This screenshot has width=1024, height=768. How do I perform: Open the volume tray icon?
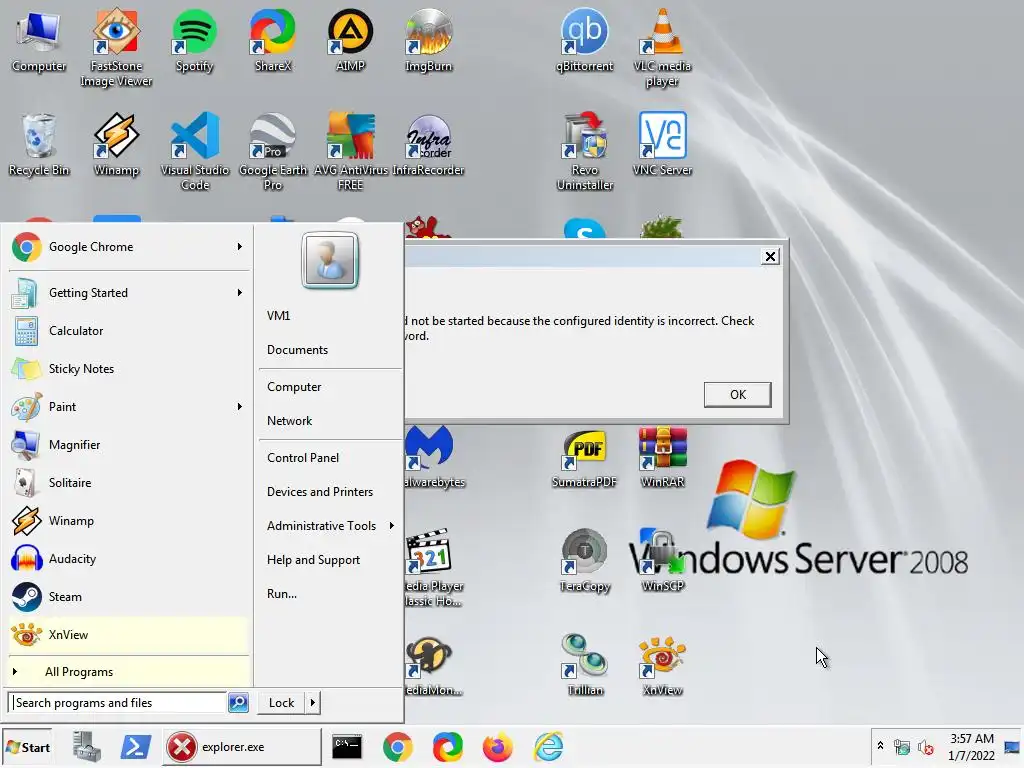tap(925, 747)
